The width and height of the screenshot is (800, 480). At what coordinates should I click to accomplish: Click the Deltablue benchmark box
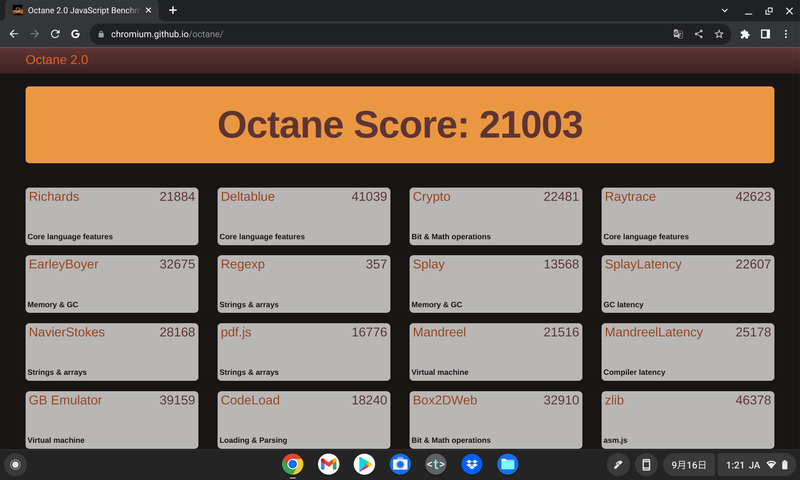(x=304, y=216)
